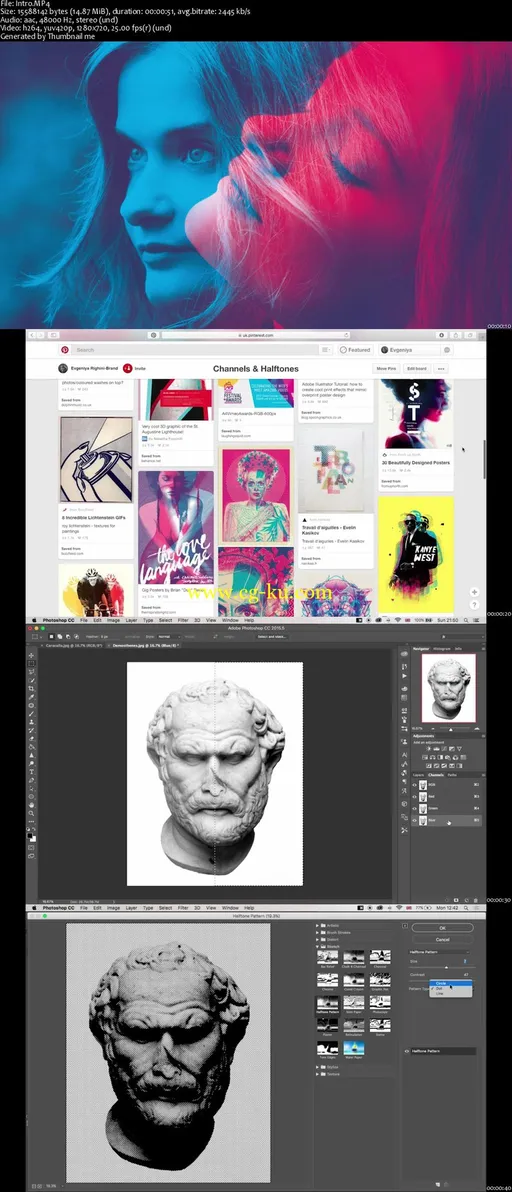512x1192 pixels.
Task: Select the Zoom magnifier tool
Action: click(31, 813)
